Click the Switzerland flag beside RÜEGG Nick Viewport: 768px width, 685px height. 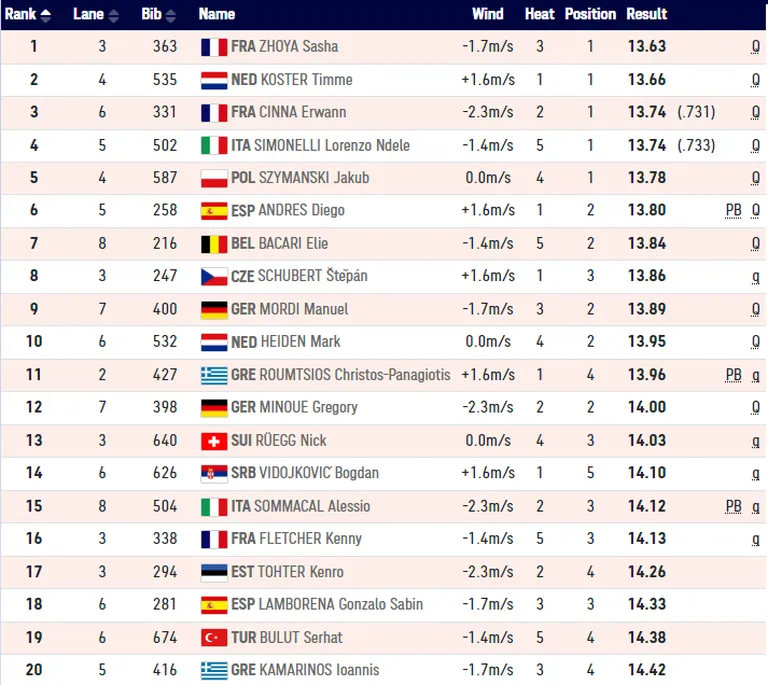pos(214,441)
